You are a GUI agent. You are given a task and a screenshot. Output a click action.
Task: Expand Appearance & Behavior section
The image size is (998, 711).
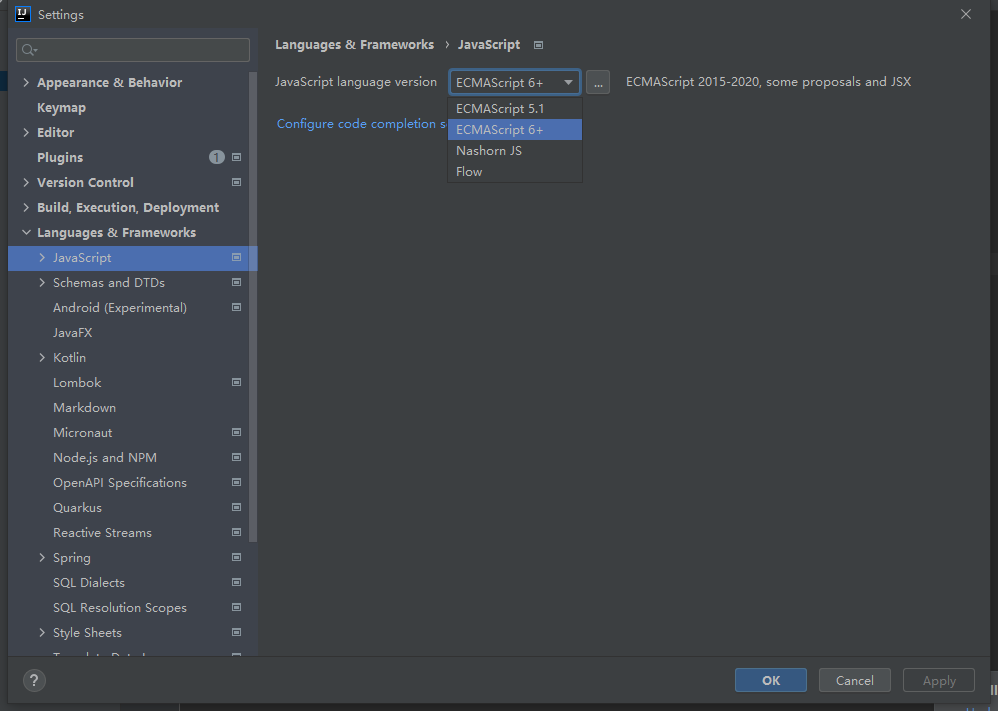coord(26,82)
